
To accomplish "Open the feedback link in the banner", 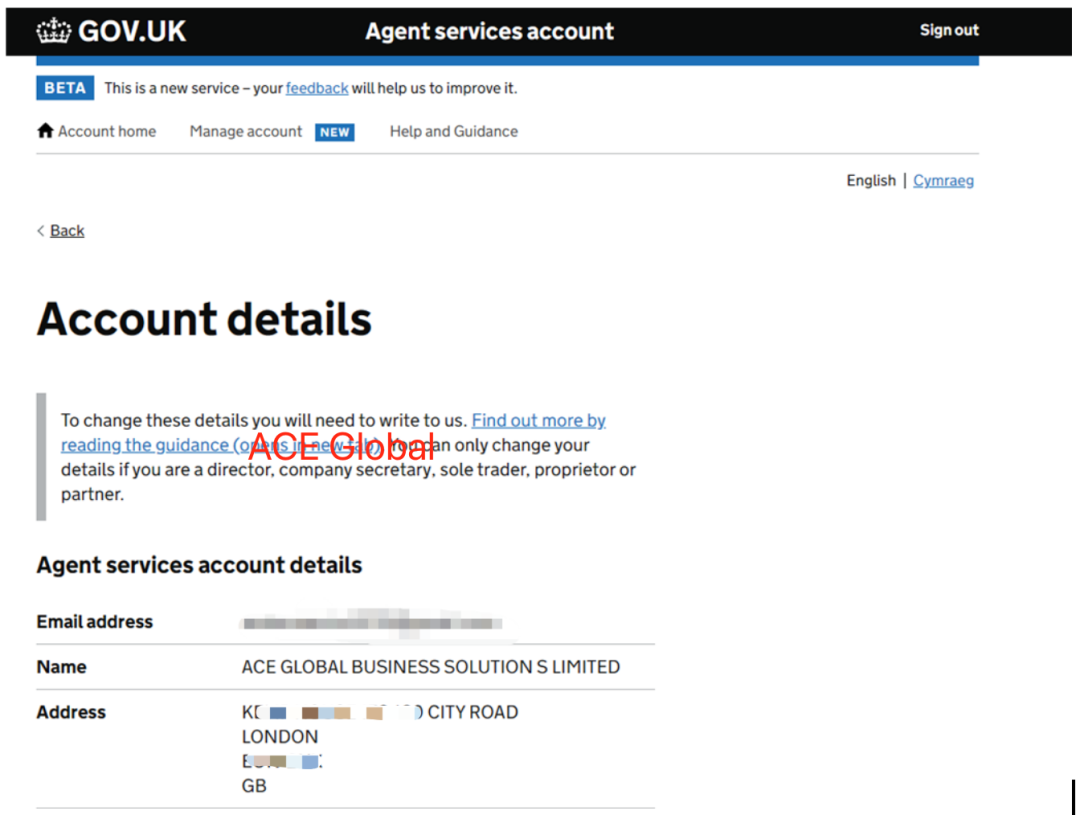I will [x=317, y=88].
